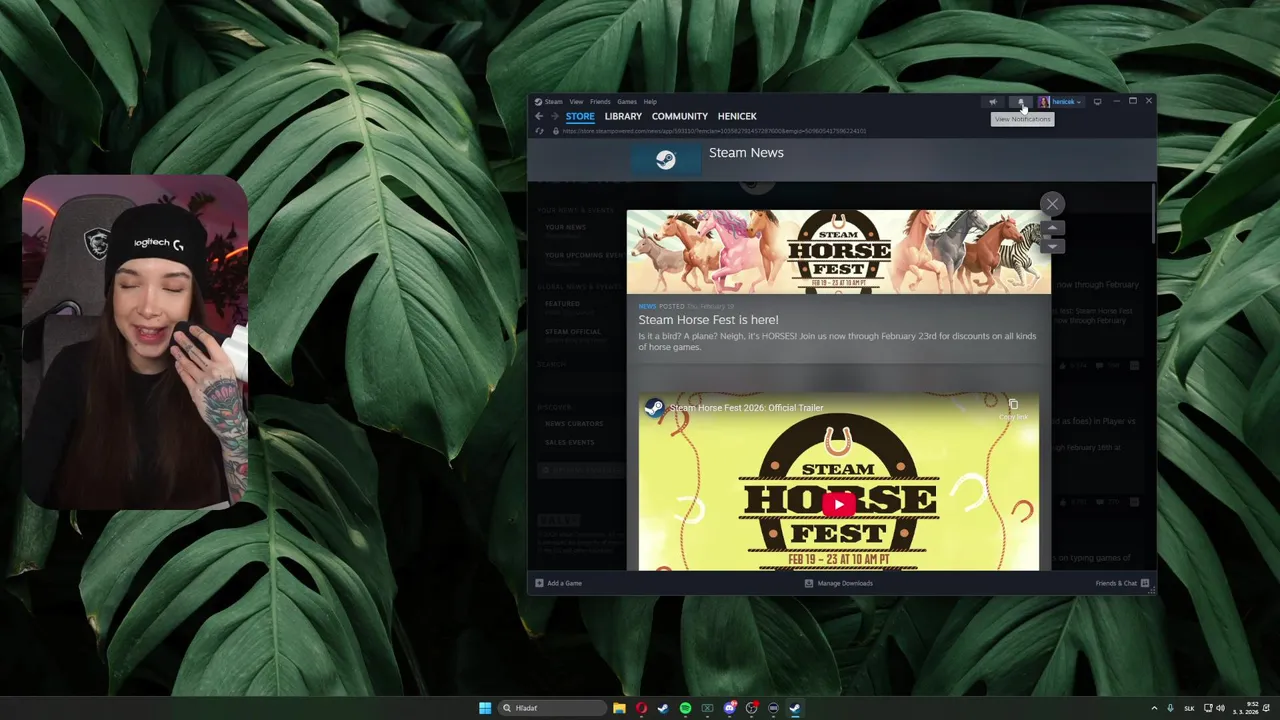
Task: Open Steam announcements megaphone icon
Action: coord(992,101)
